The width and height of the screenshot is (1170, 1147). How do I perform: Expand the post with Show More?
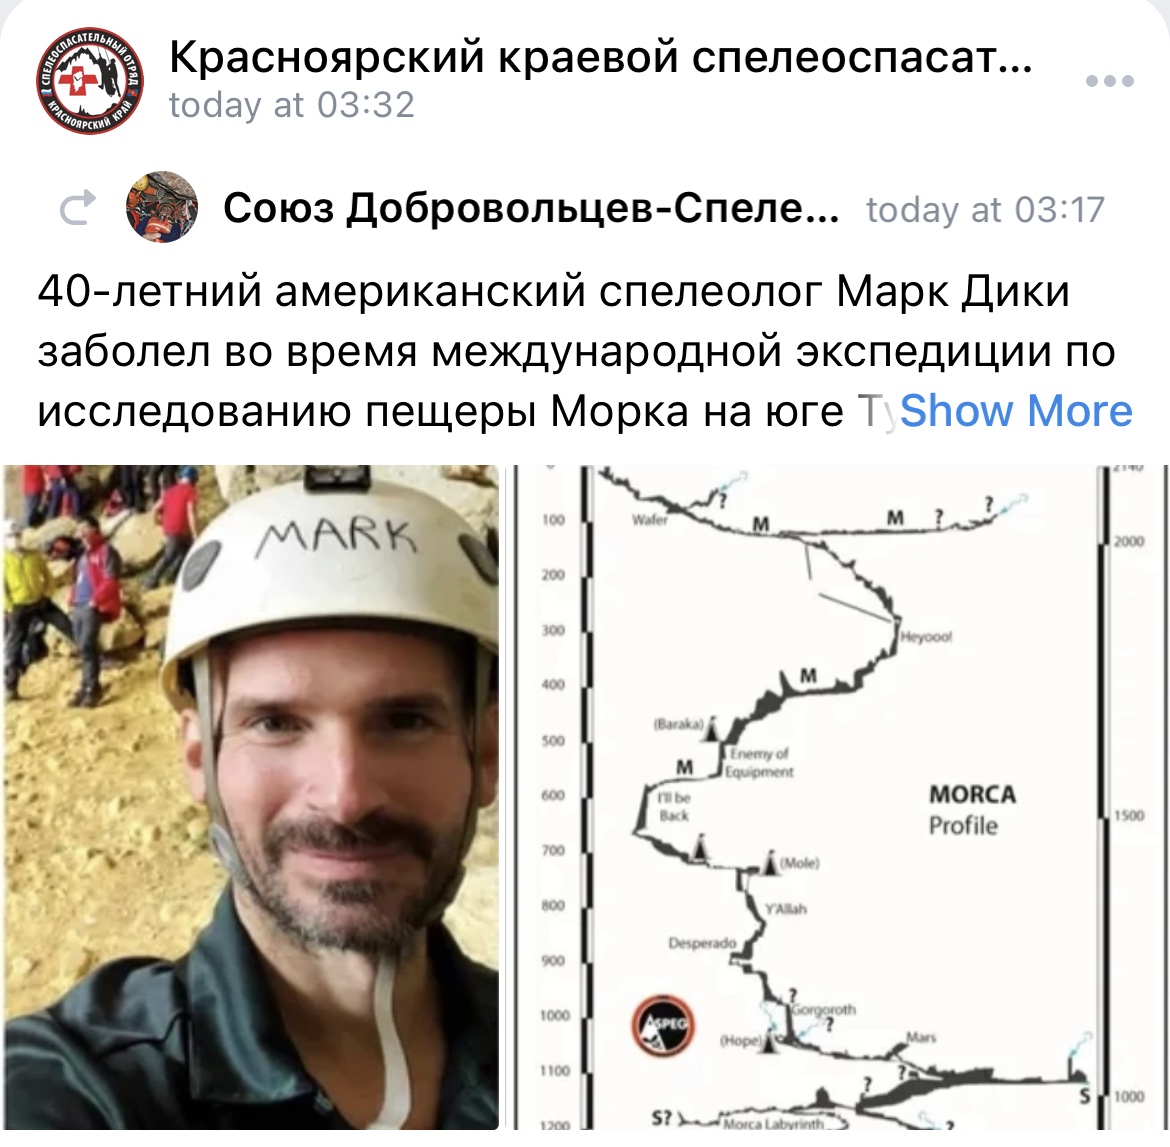click(1016, 410)
